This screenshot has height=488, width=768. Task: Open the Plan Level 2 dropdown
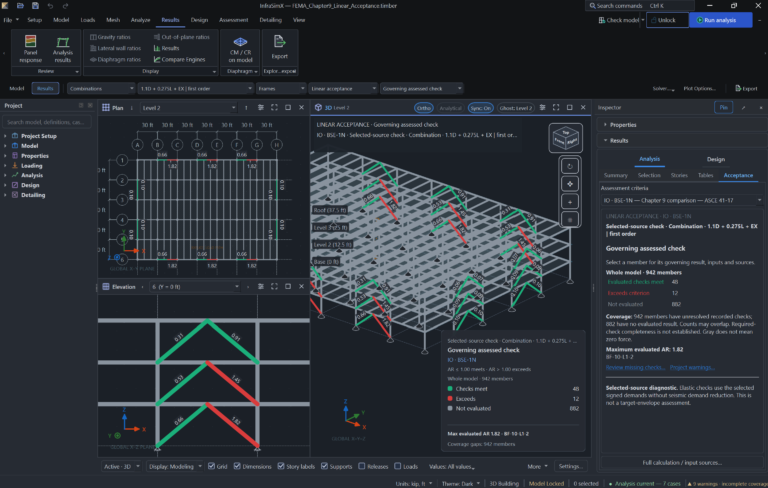(189, 108)
